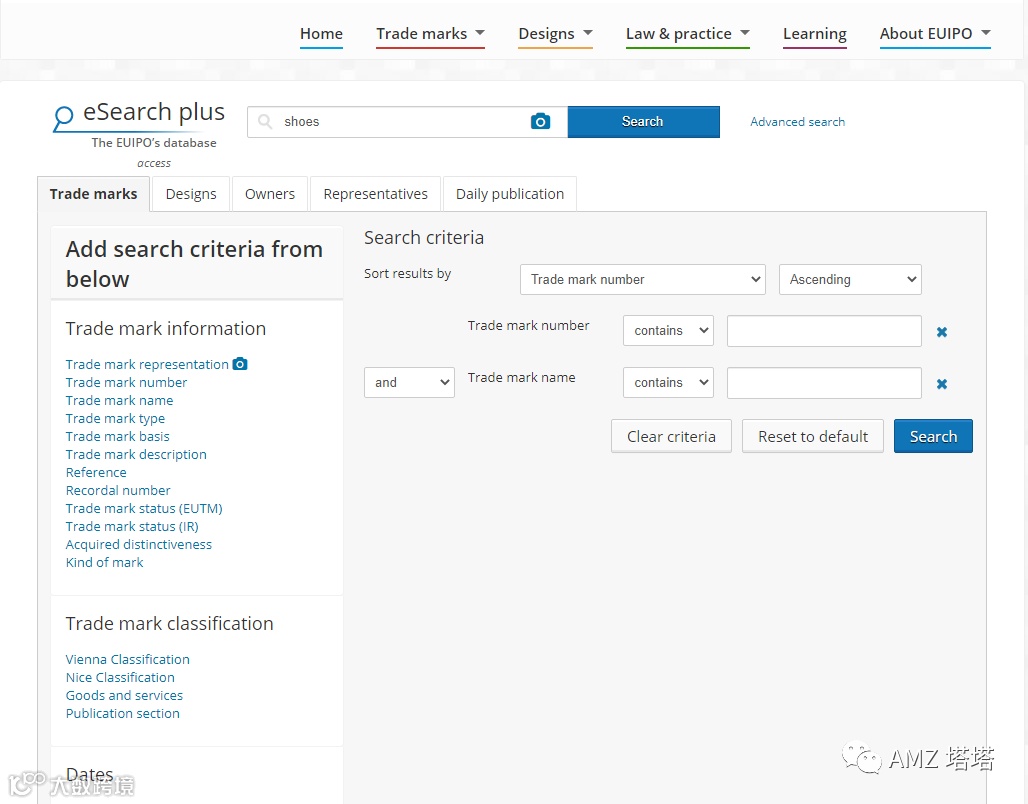
Task: Add Reference criterion
Action: [x=96, y=472]
